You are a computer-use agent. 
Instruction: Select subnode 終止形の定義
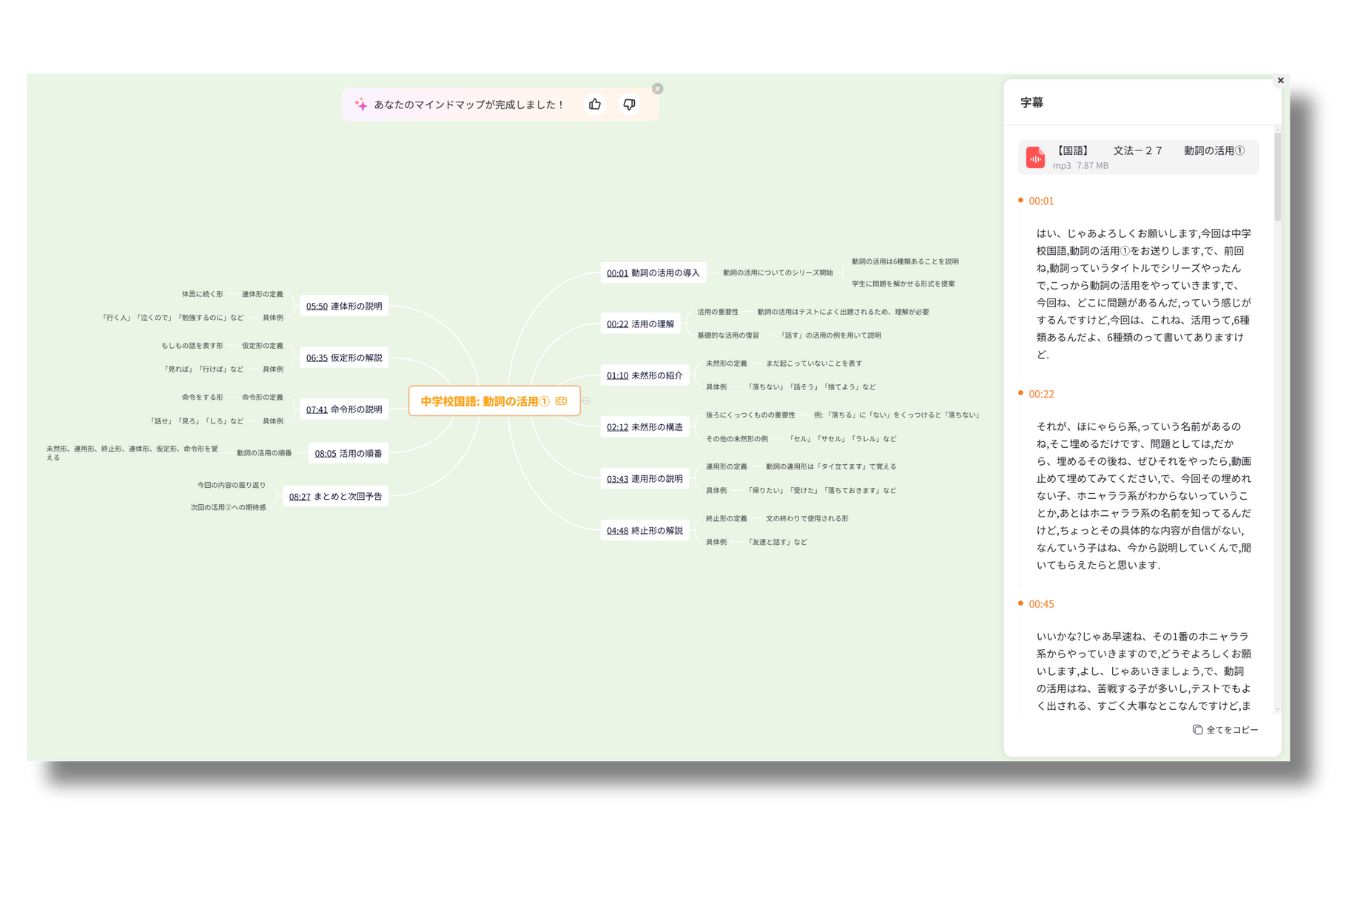click(726, 519)
